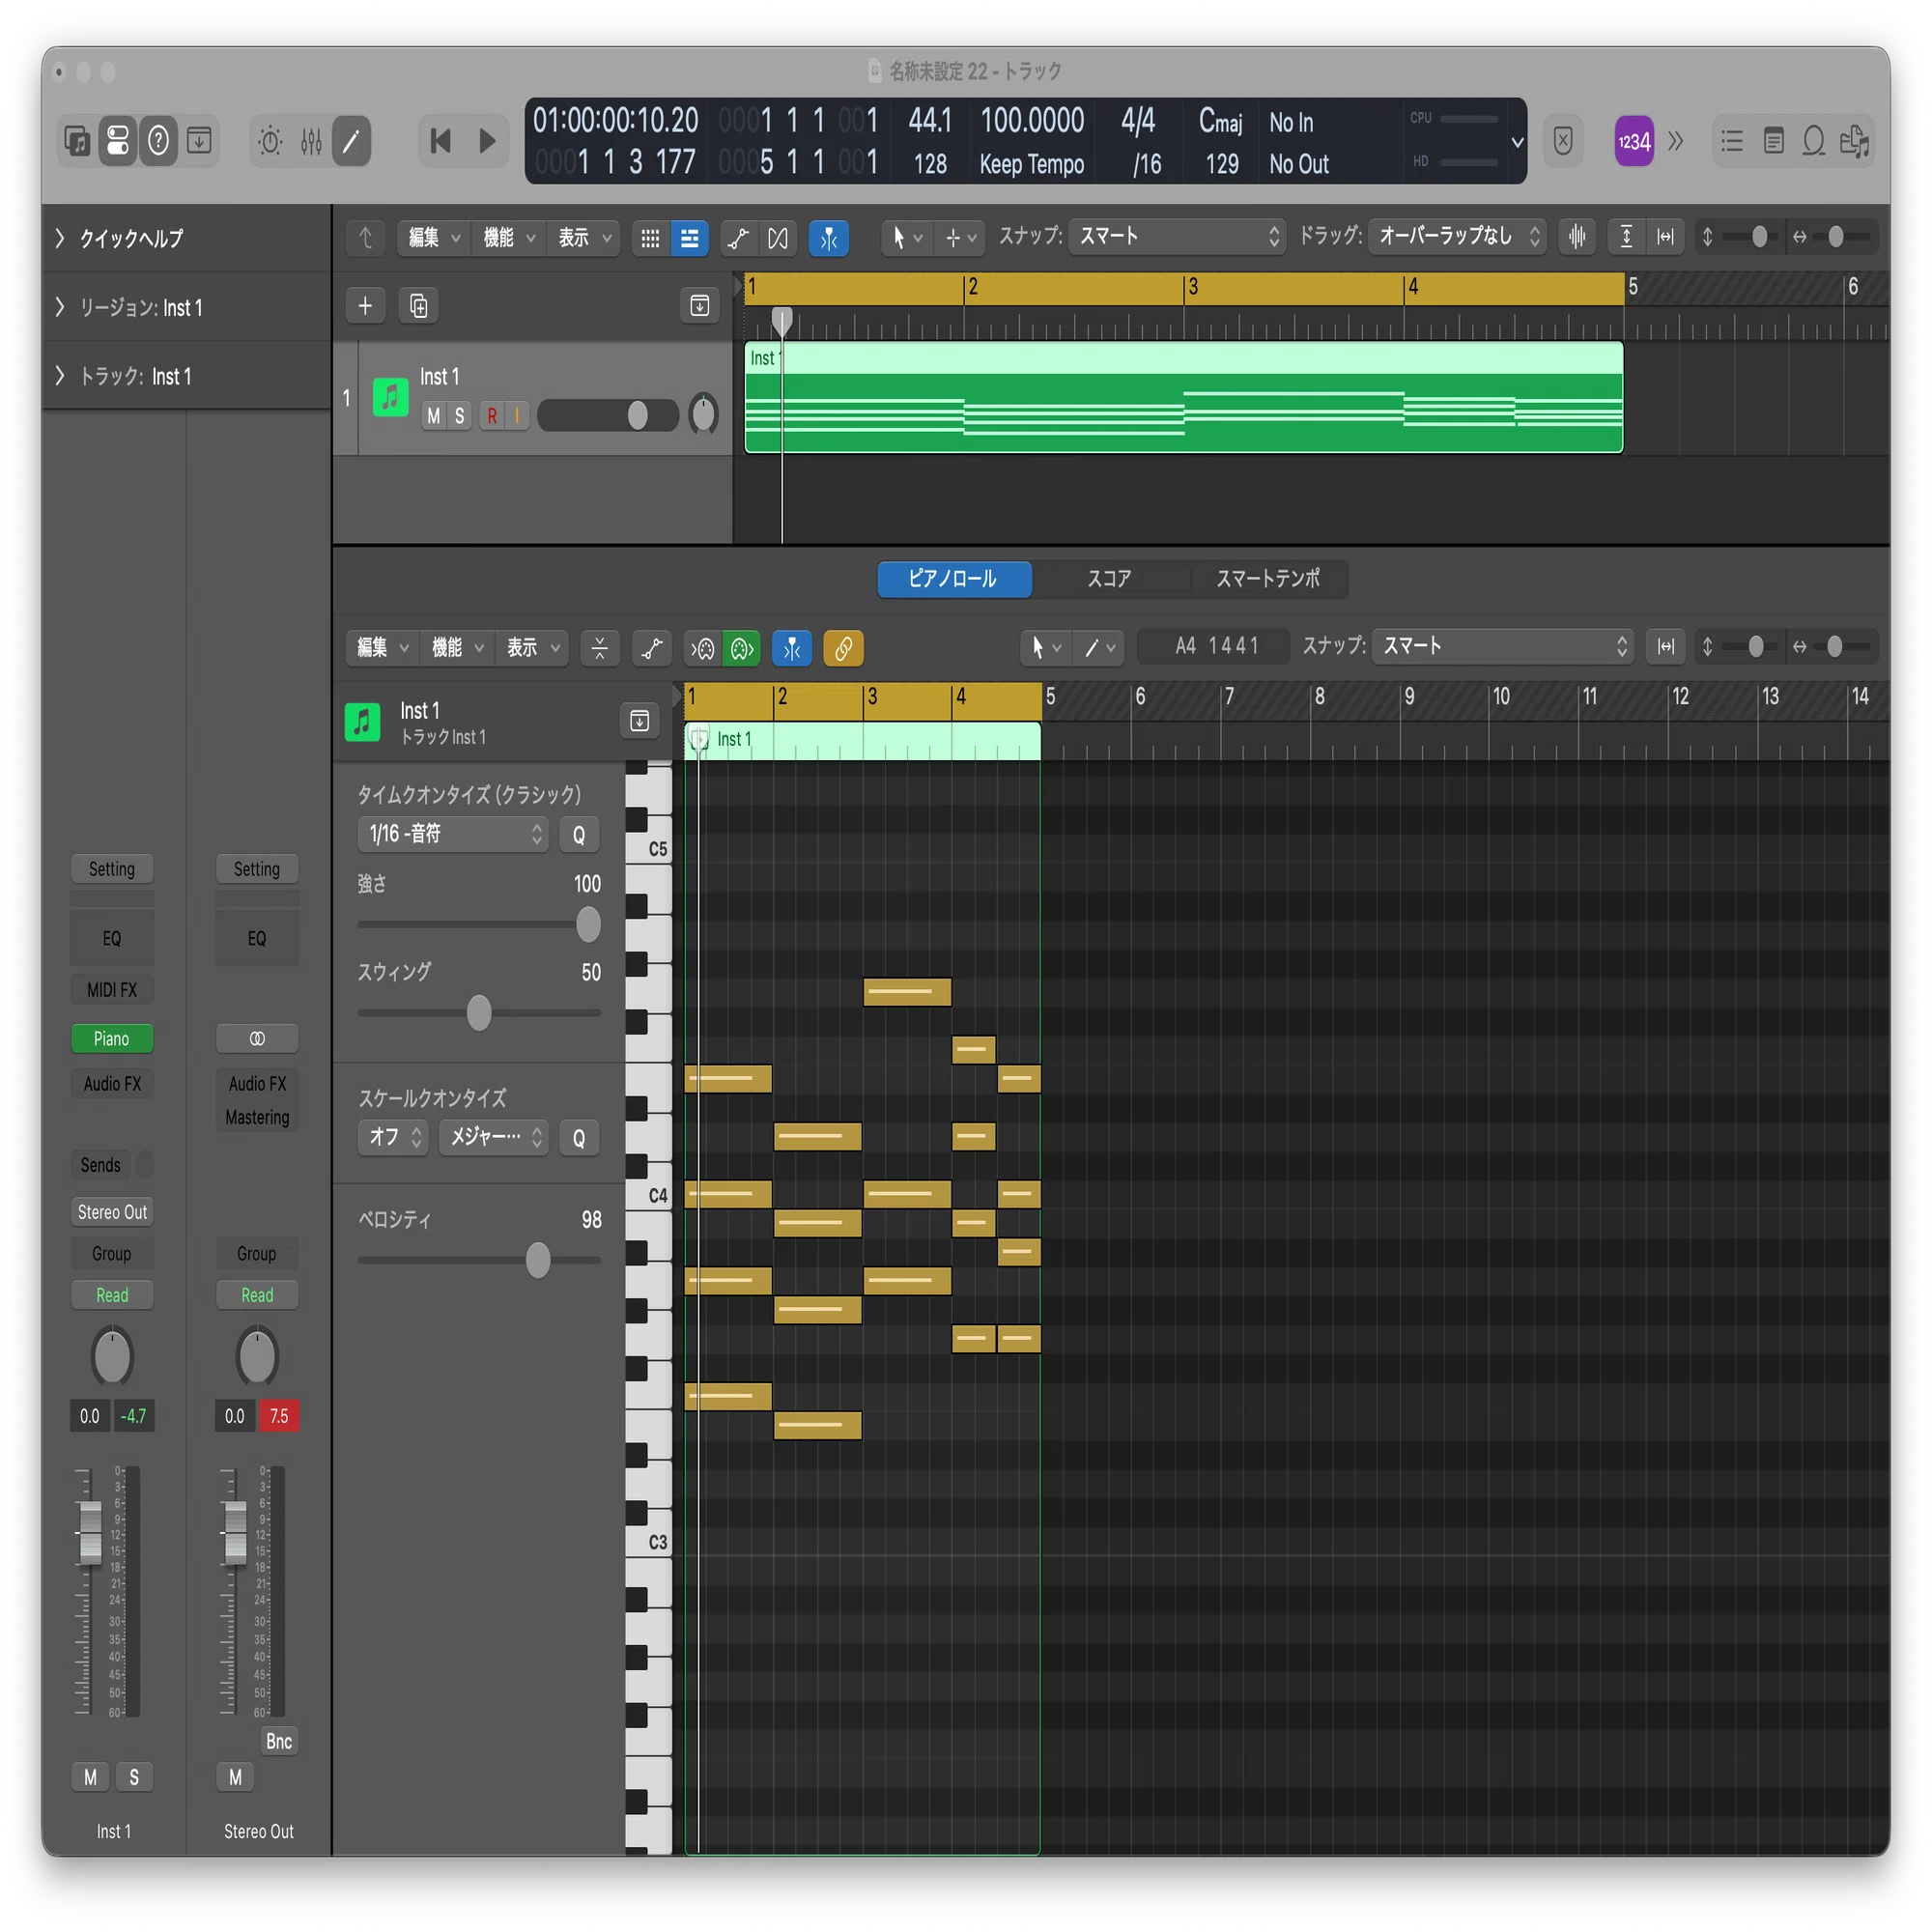Duplicate track icon in track header
The height and width of the screenshot is (1932, 1932).
click(419, 305)
